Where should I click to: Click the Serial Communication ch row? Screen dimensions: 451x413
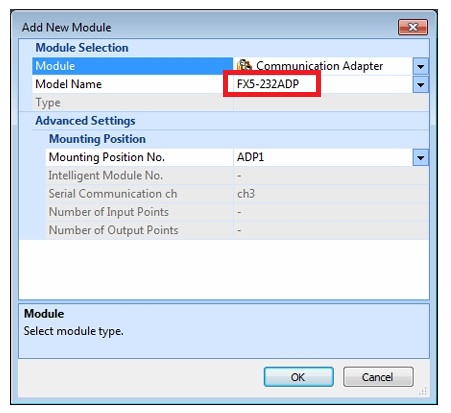tap(237, 194)
